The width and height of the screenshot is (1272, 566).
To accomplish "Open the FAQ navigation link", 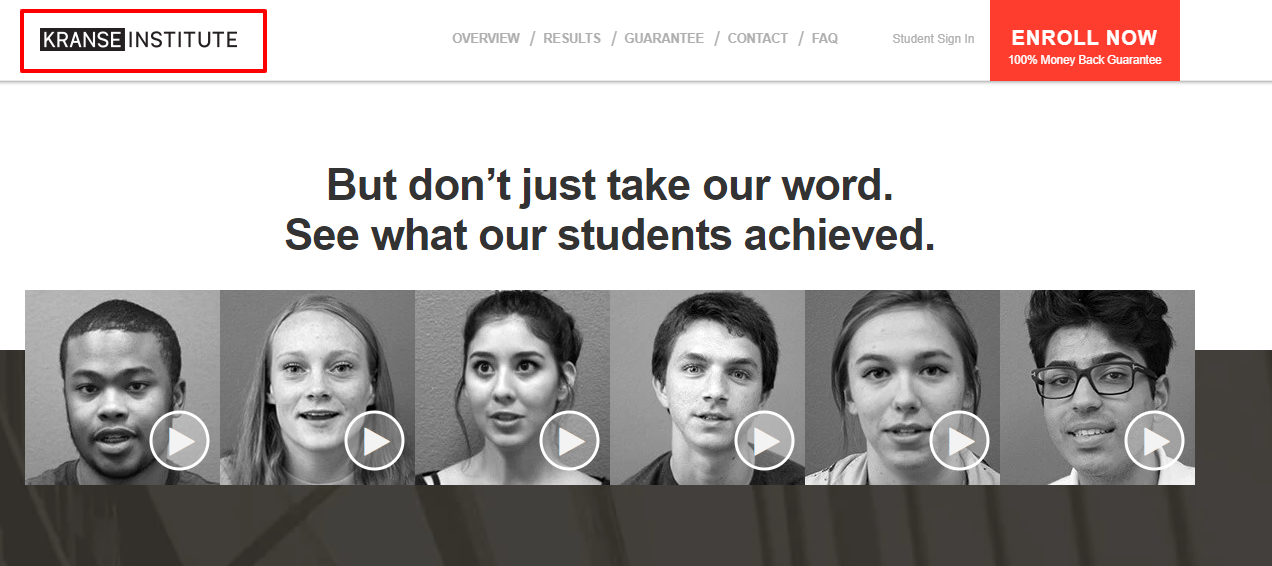I will point(825,38).
